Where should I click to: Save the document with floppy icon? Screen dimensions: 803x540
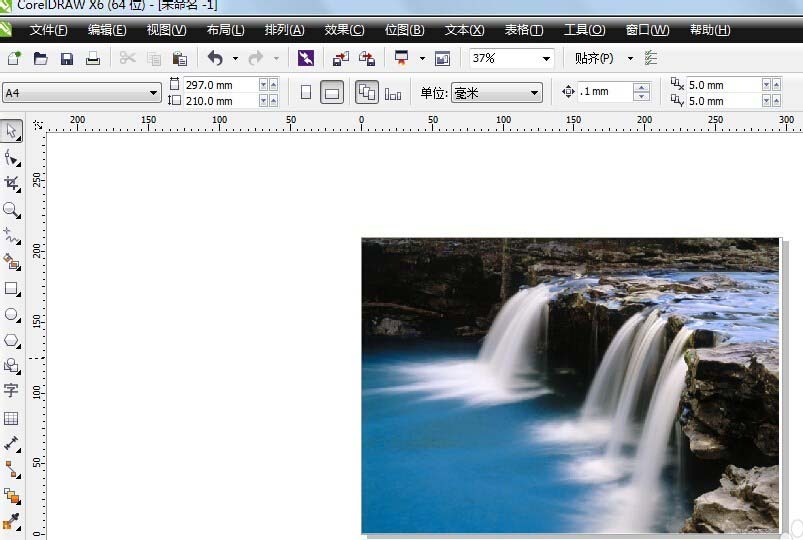pyautogui.click(x=67, y=58)
